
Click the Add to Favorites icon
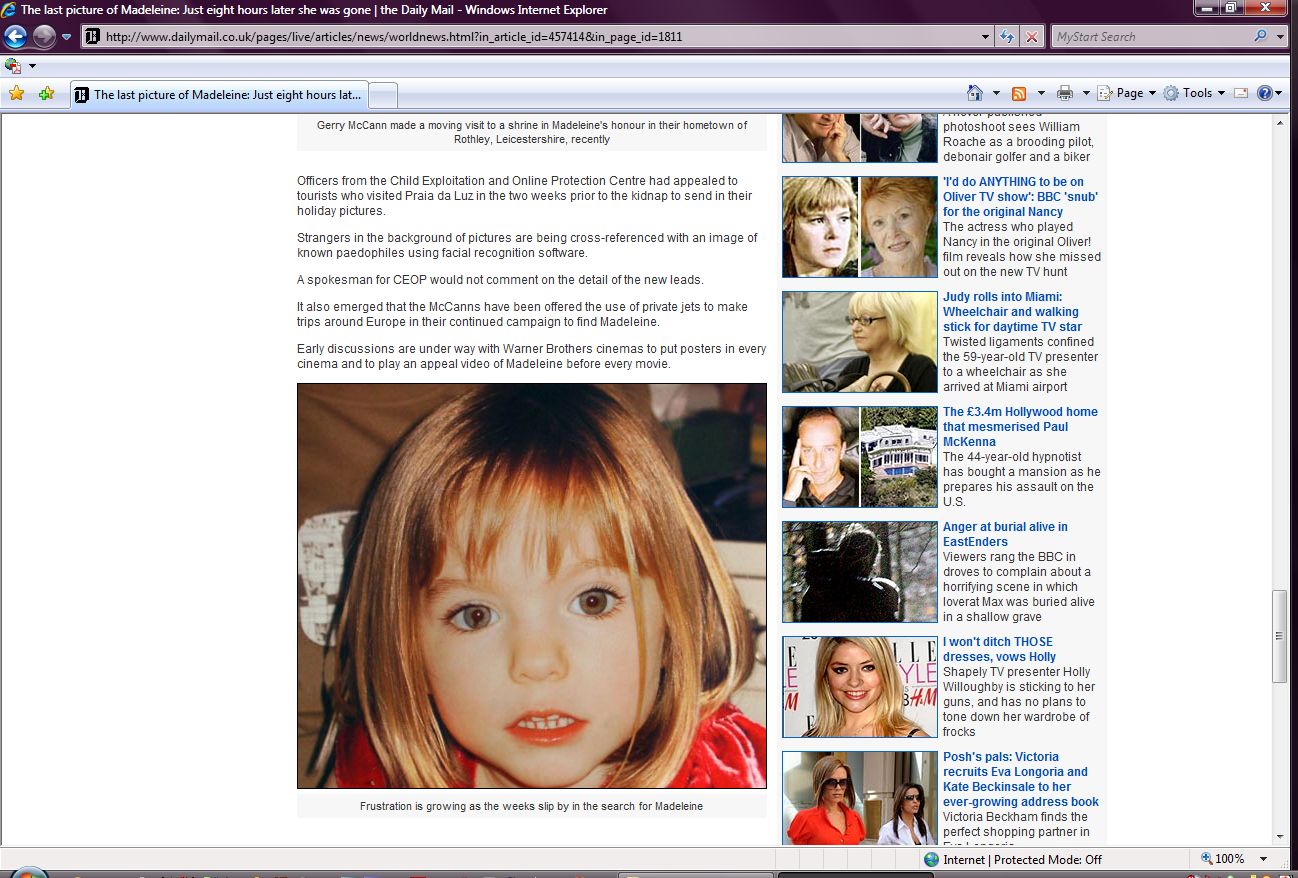click(46, 94)
